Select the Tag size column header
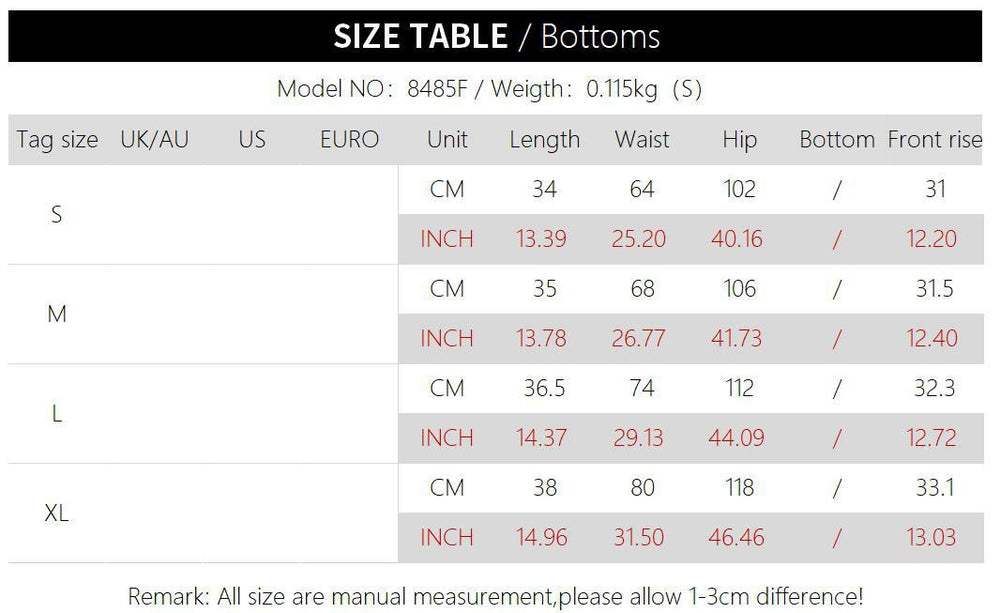 [57, 140]
